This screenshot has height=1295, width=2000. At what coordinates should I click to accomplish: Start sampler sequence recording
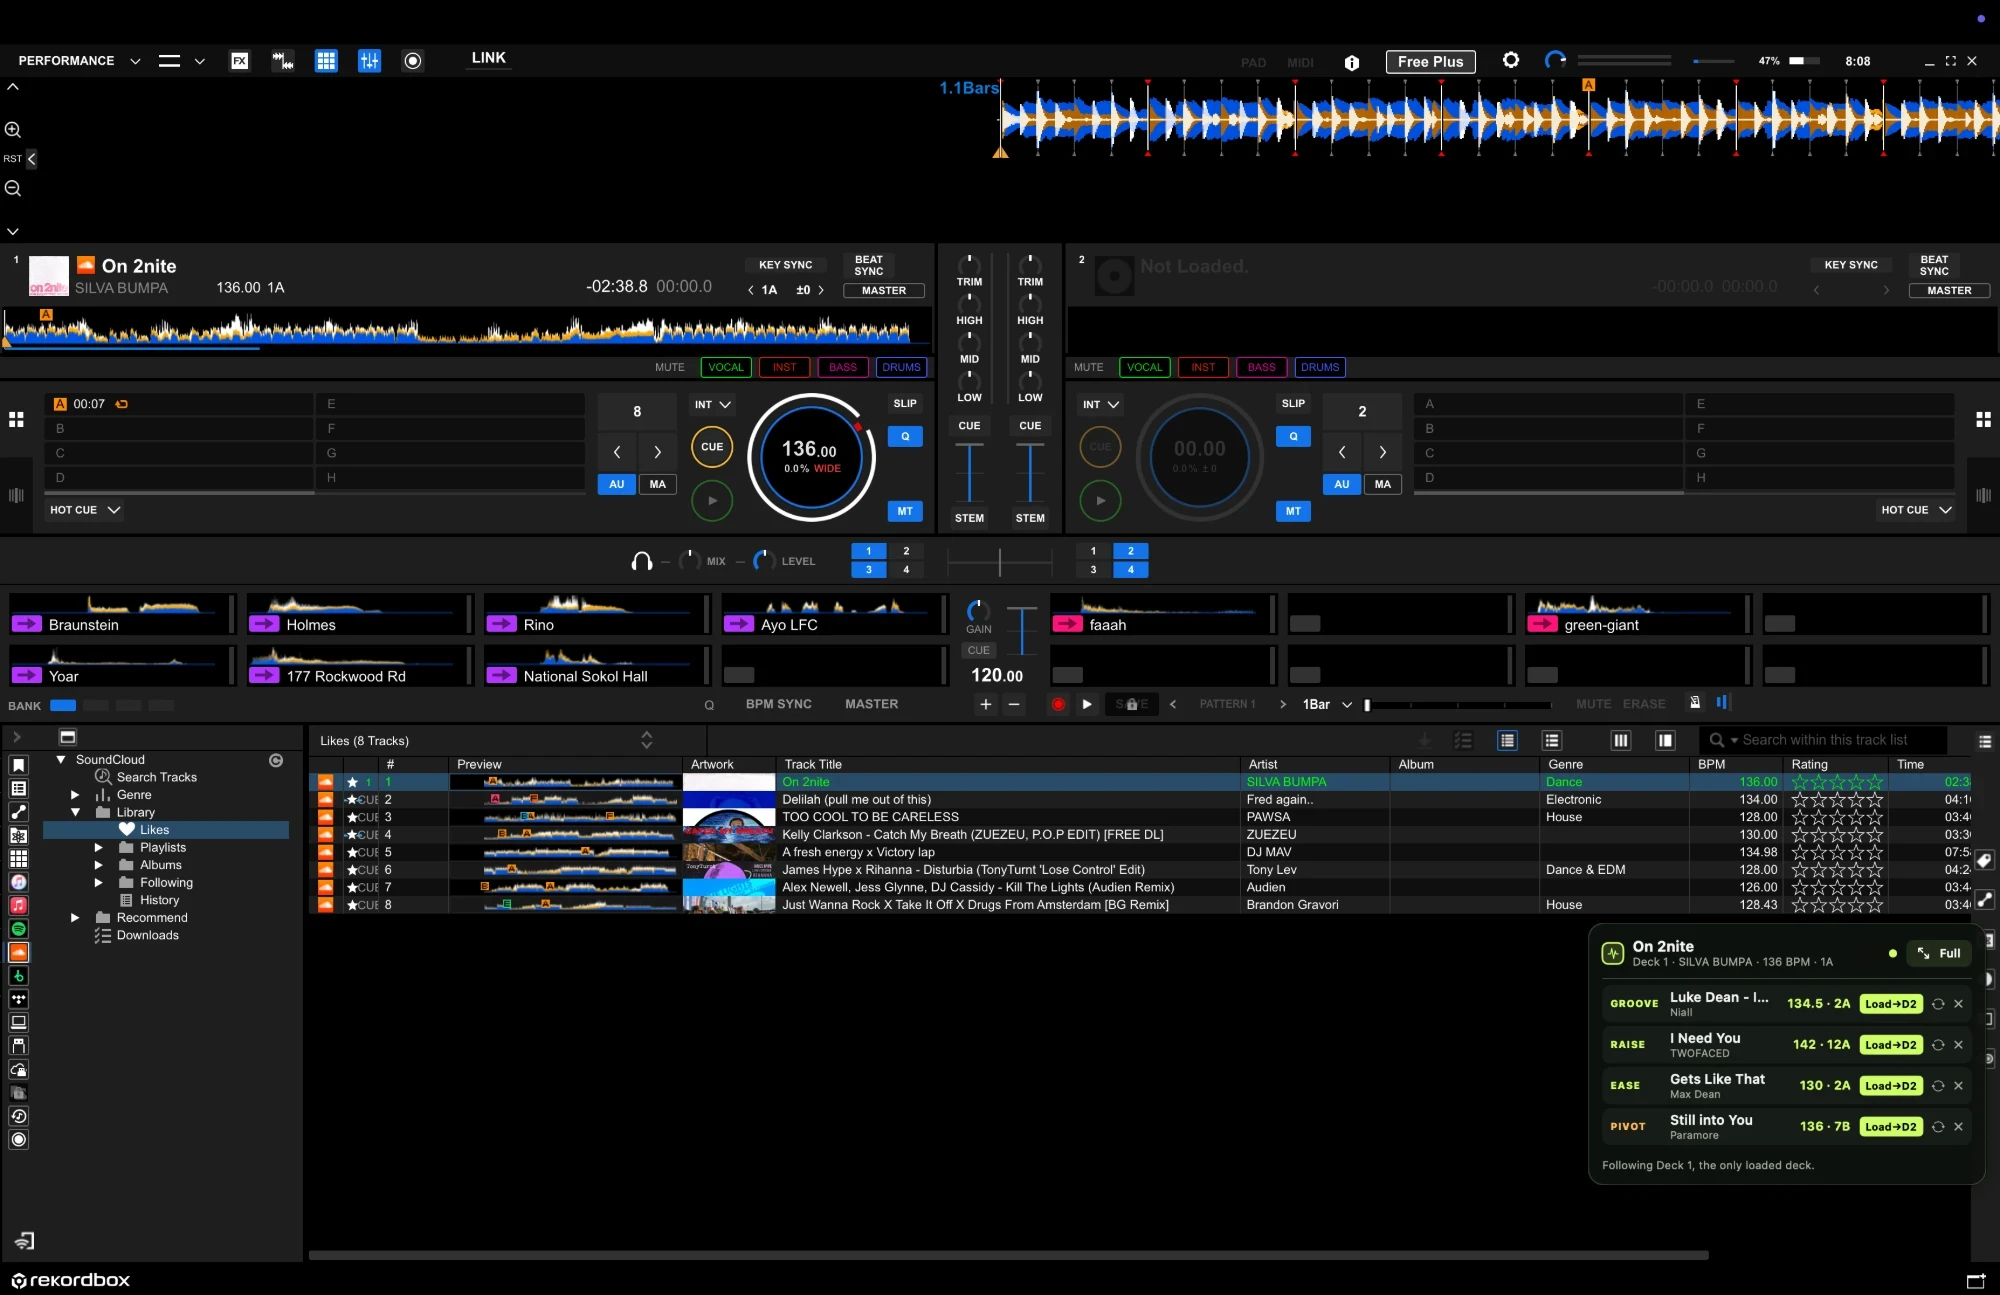[x=1058, y=704]
